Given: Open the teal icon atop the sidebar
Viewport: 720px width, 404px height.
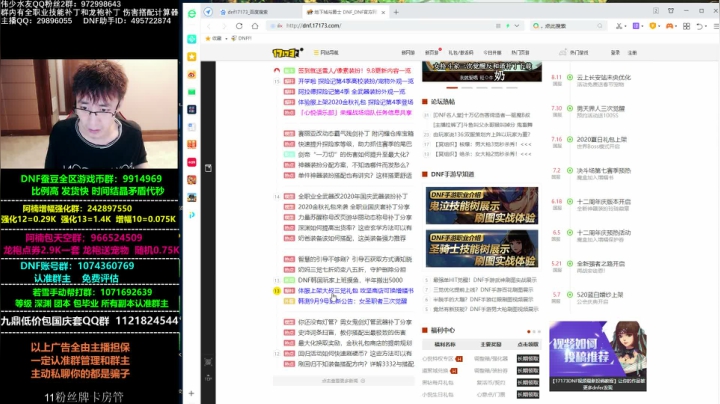Looking at the screenshot, I should point(192,39).
